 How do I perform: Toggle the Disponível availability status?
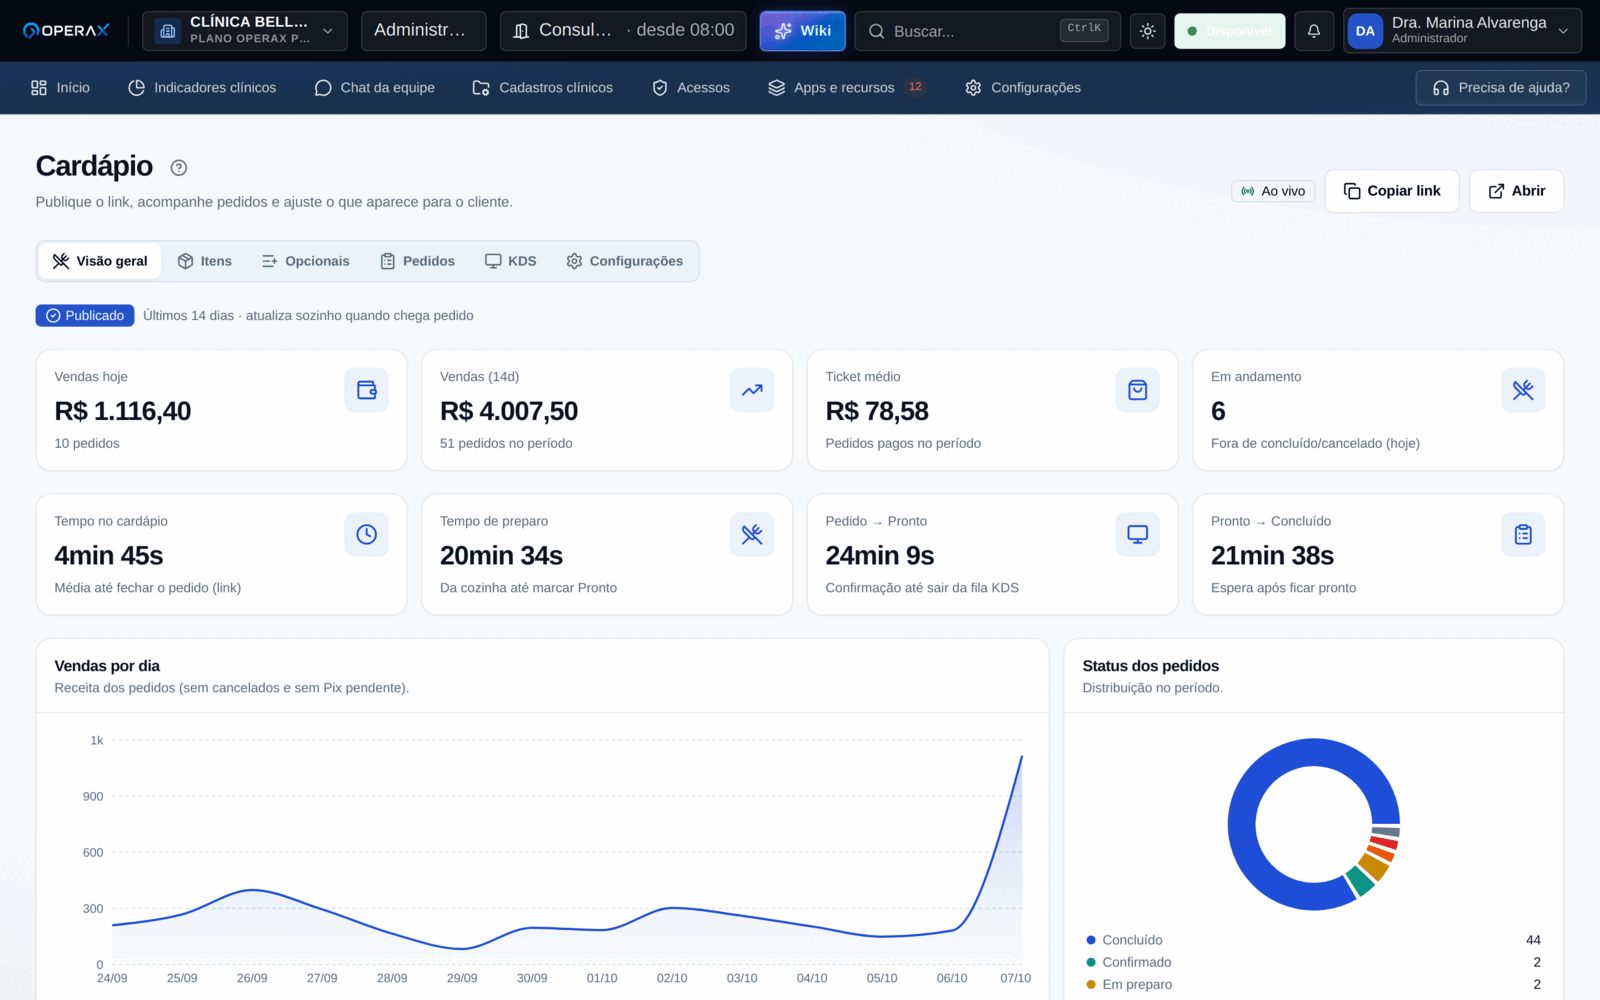tap(1229, 31)
